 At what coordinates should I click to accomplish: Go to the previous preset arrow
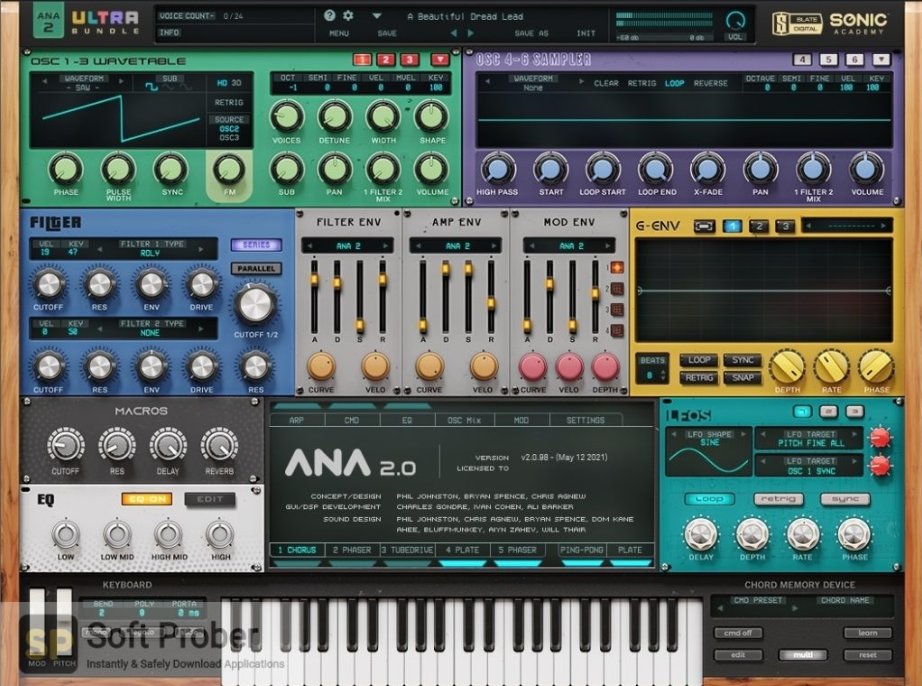pos(453,33)
